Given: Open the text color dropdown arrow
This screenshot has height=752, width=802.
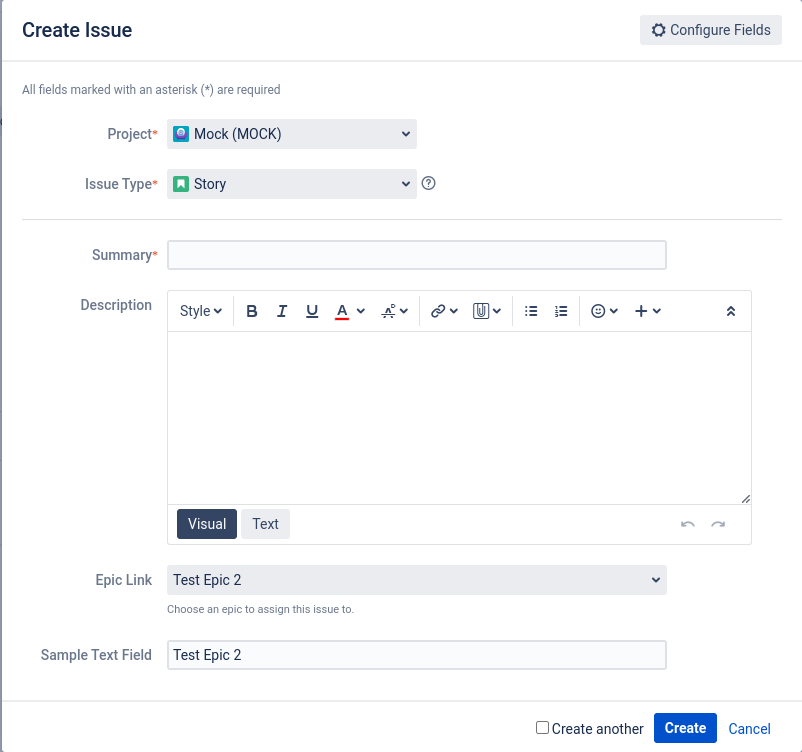Looking at the screenshot, I should click(361, 311).
